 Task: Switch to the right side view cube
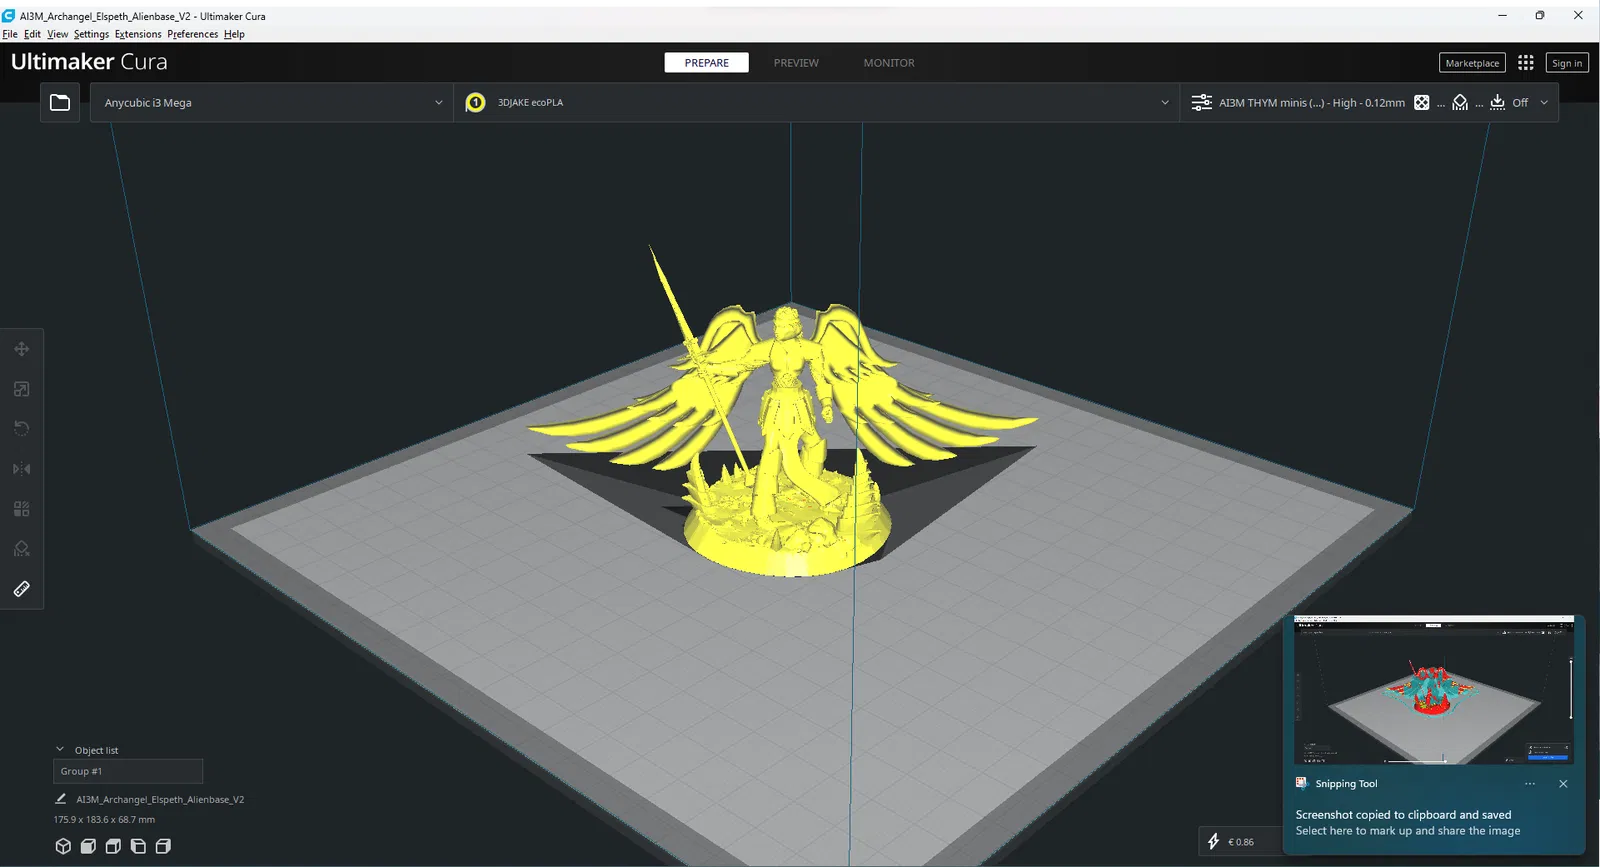(x=163, y=846)
